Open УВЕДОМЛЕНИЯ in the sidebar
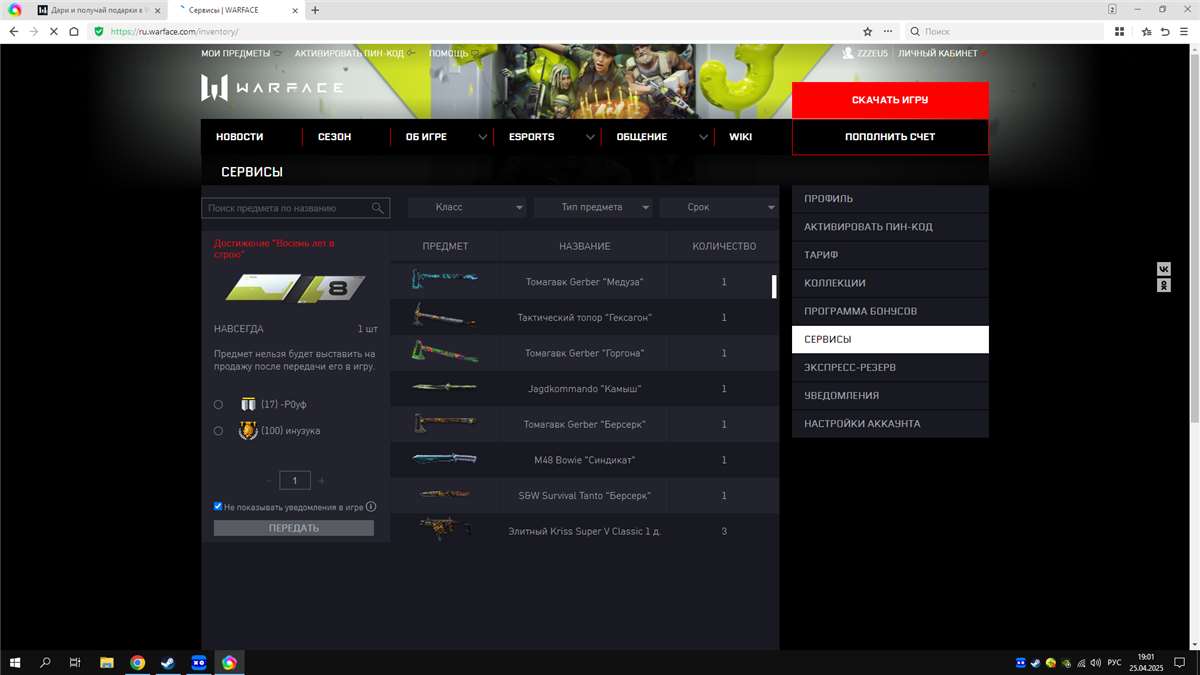The width and height of the screenshot is (1200, 675). click(x=890, y=396)
